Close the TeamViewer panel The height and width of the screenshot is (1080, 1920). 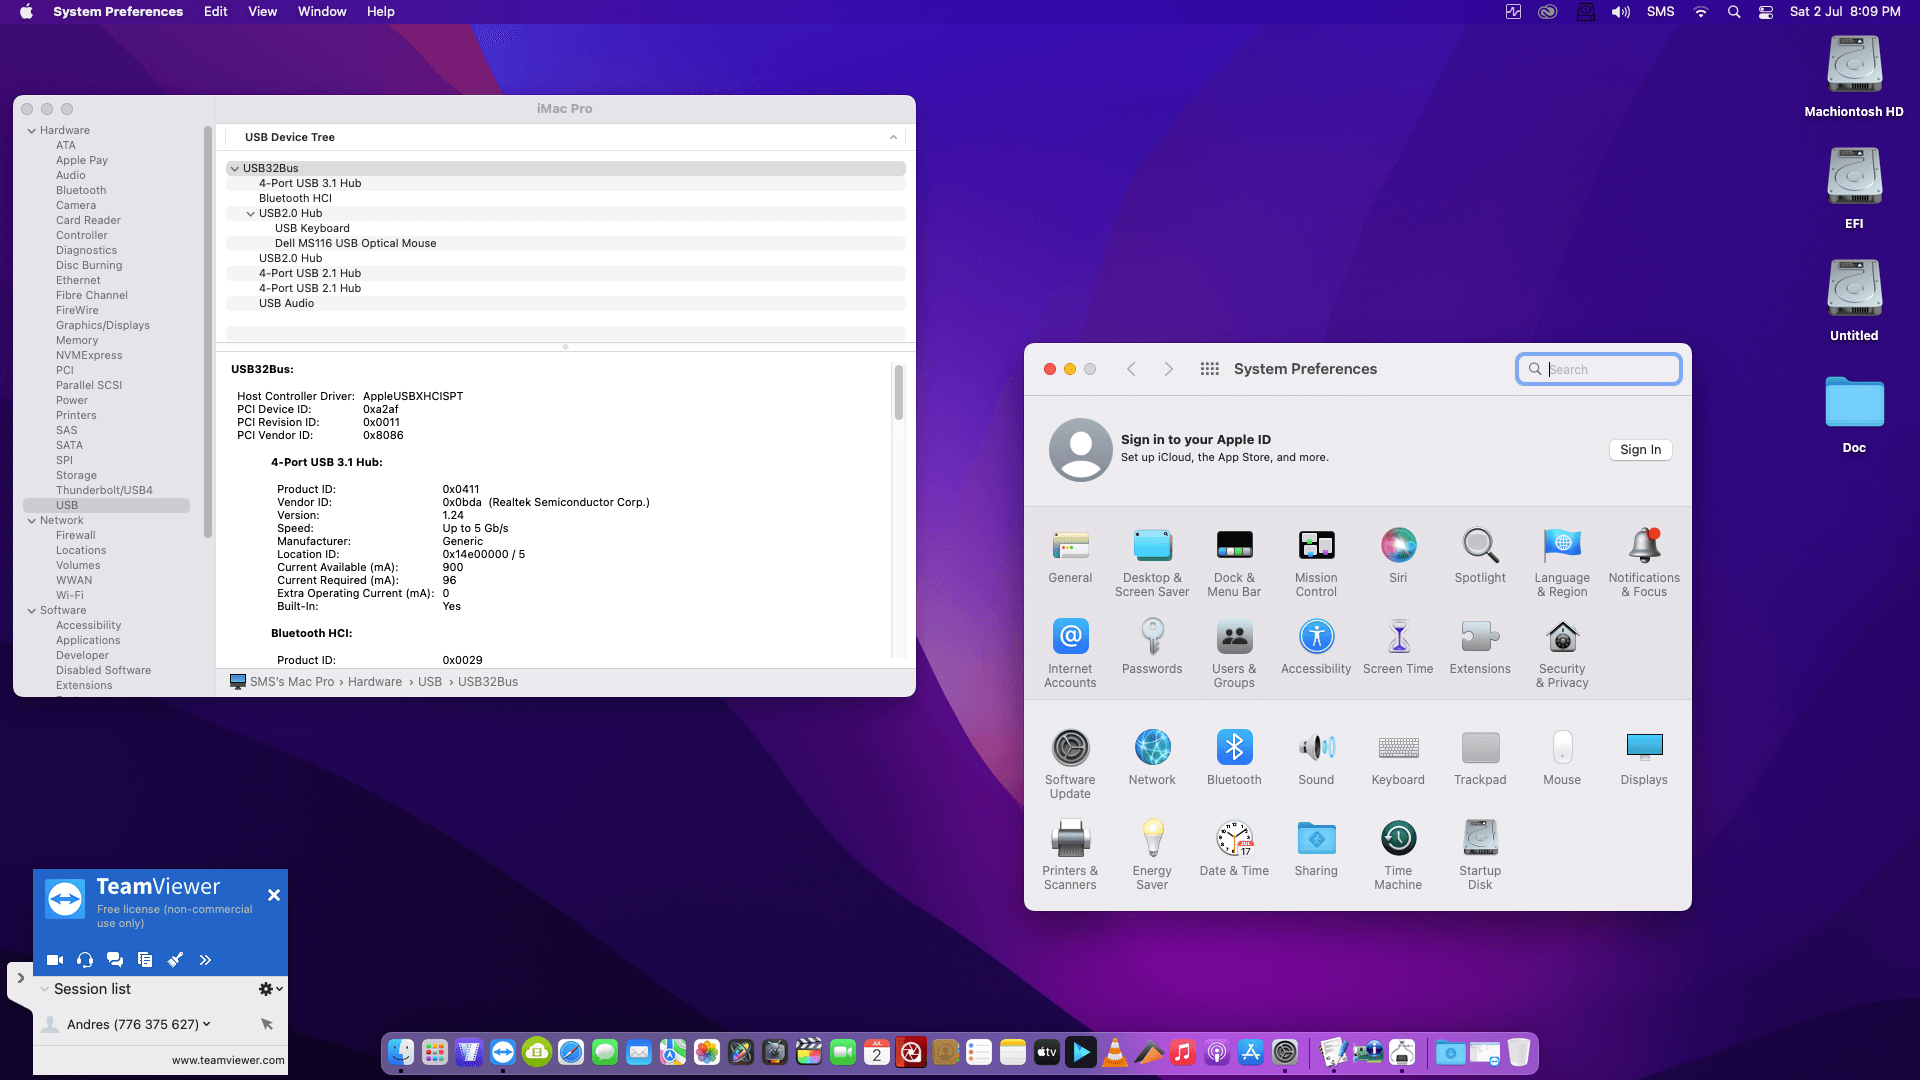tap(274, 895)
